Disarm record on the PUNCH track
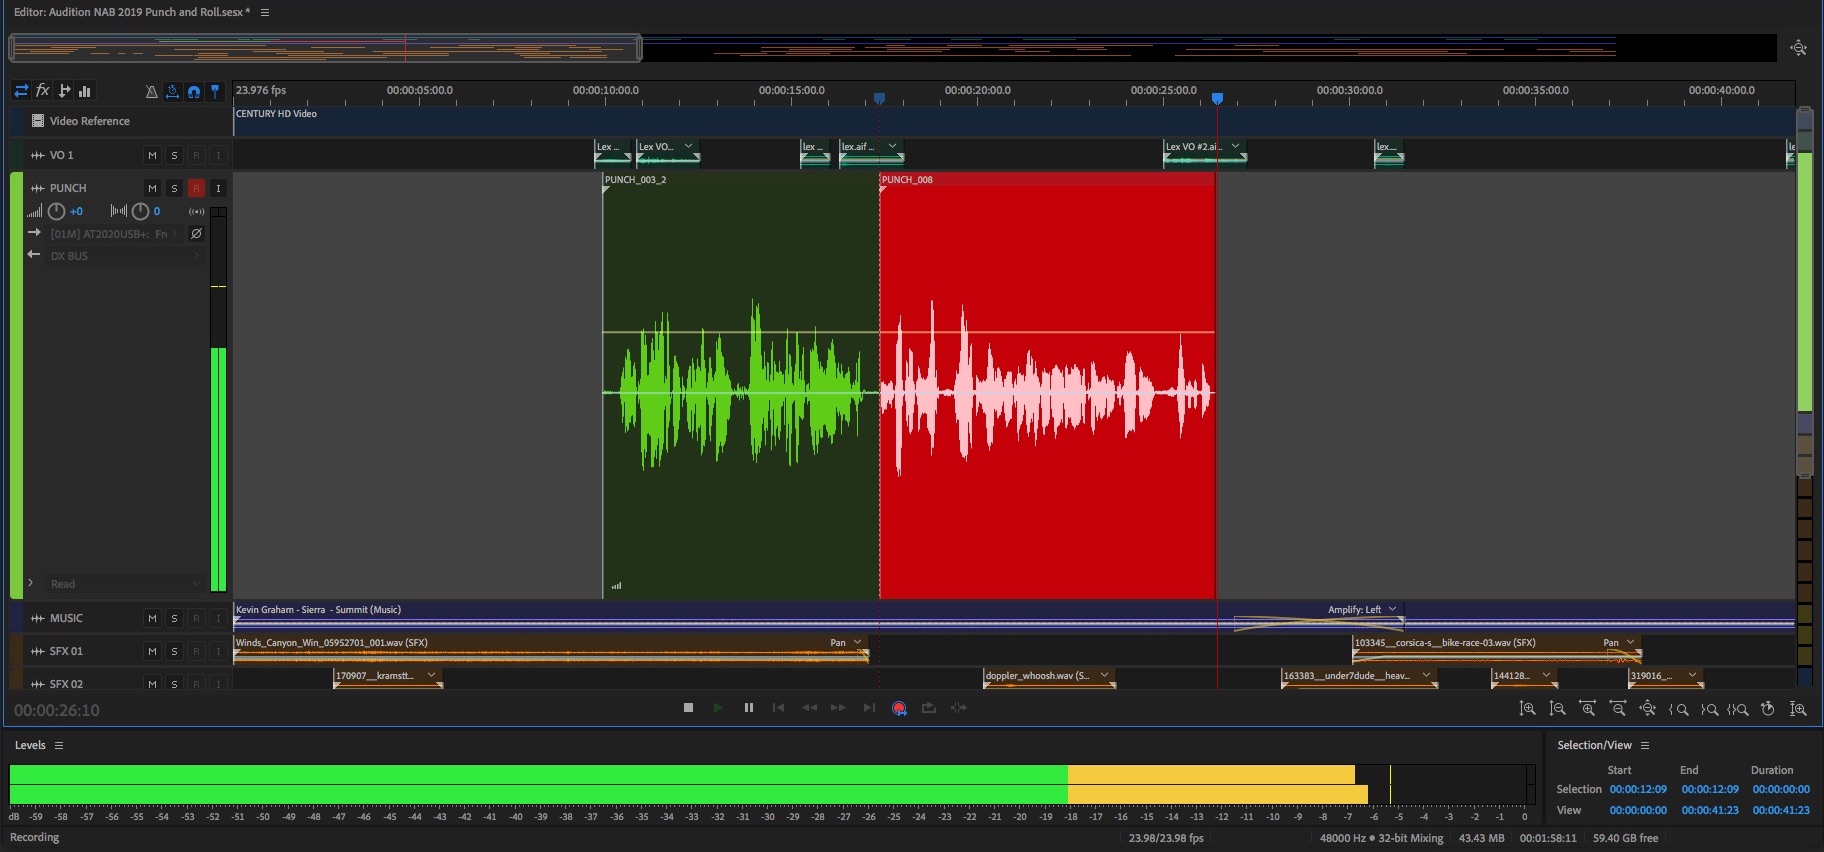The height and width of the screenshot is (852, 1824). coord(196,188)
